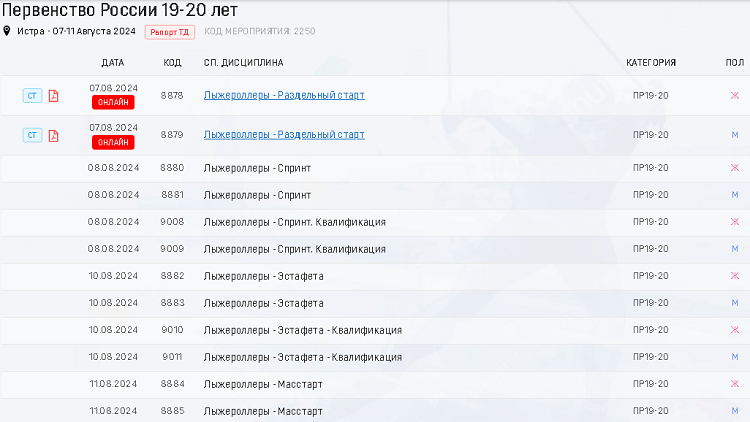Image resolution: width=750 pixels, height=422 pixels.
Task: Click code cell 9011
Action: pyautogui.click(x=172, y=357)
